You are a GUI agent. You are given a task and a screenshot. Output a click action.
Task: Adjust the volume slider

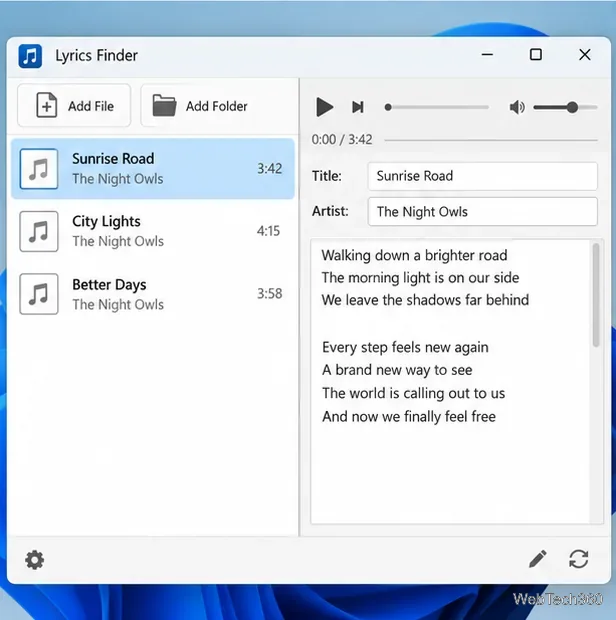point(565,107)
